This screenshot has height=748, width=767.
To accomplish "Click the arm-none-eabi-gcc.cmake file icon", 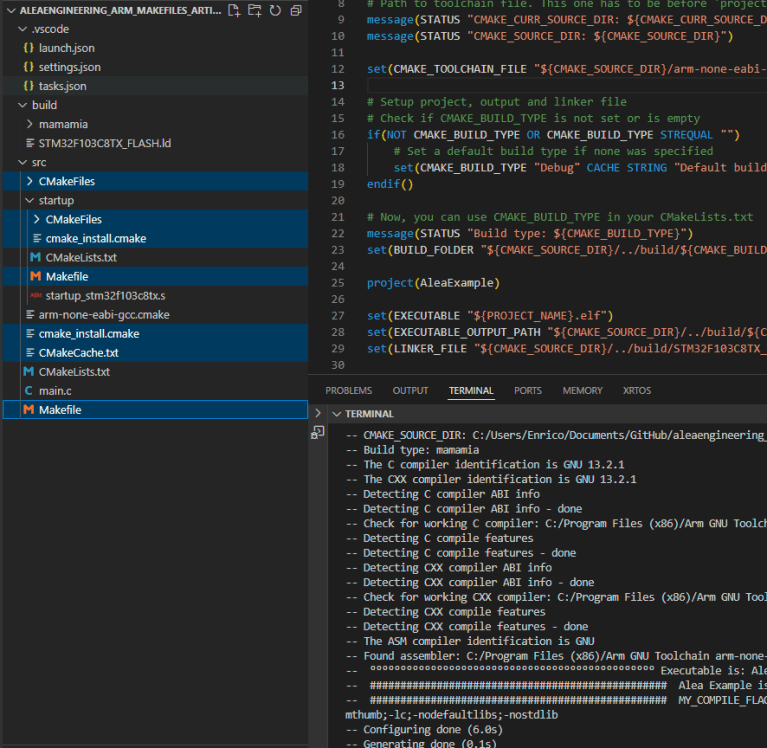I will tap(30, 315).
